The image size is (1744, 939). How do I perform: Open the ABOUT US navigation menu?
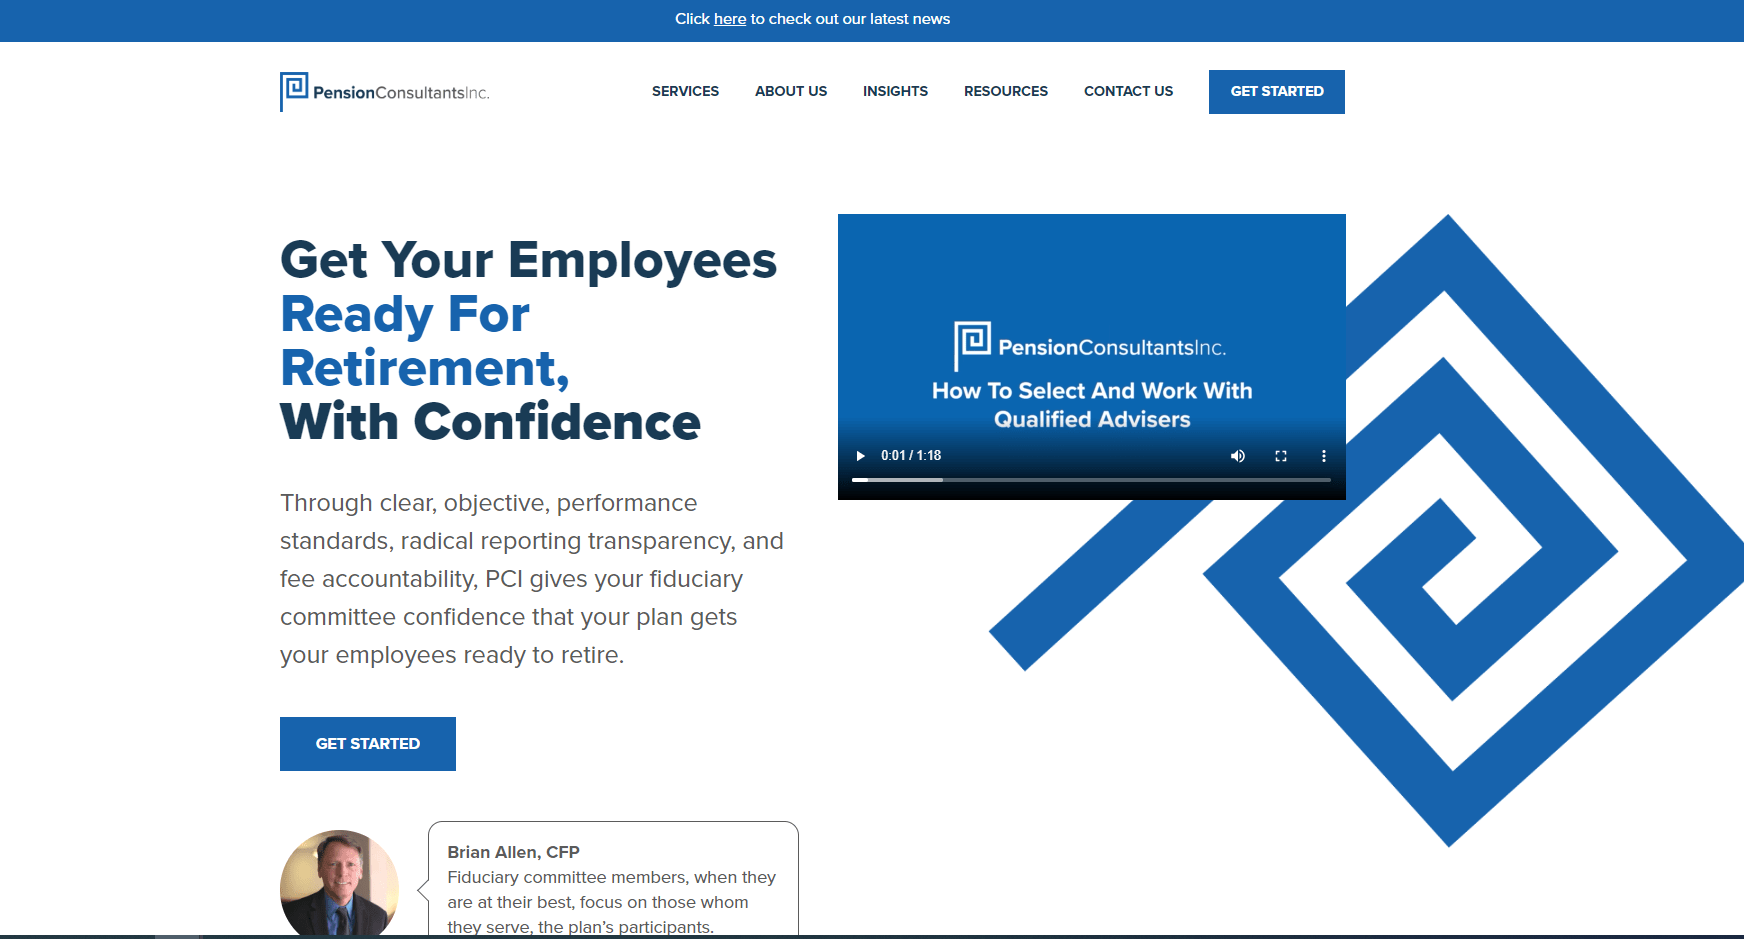coord(790,91)
